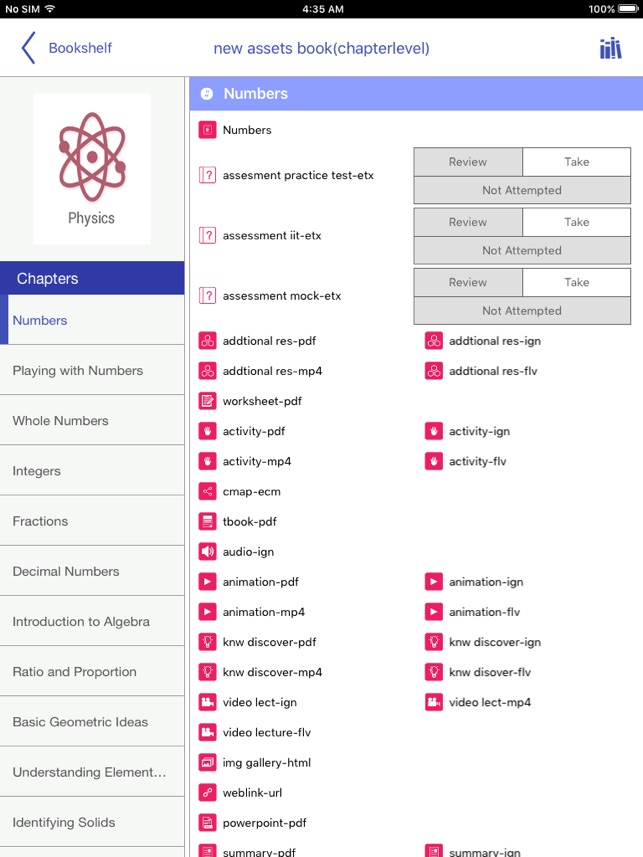Open the worksheet-pdf icon
643x857 pixels.
(x=207, y=401)
